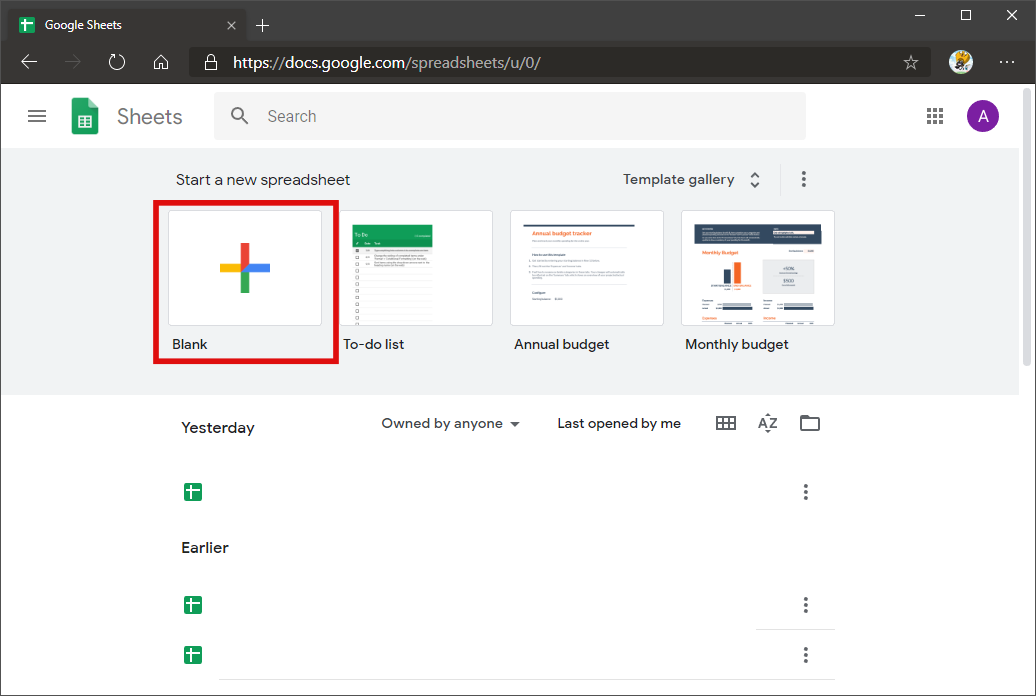This screenshot has width=1036, height=696.
Task: Click the Start a new spreadsheet heading
Action: (263, 180)
